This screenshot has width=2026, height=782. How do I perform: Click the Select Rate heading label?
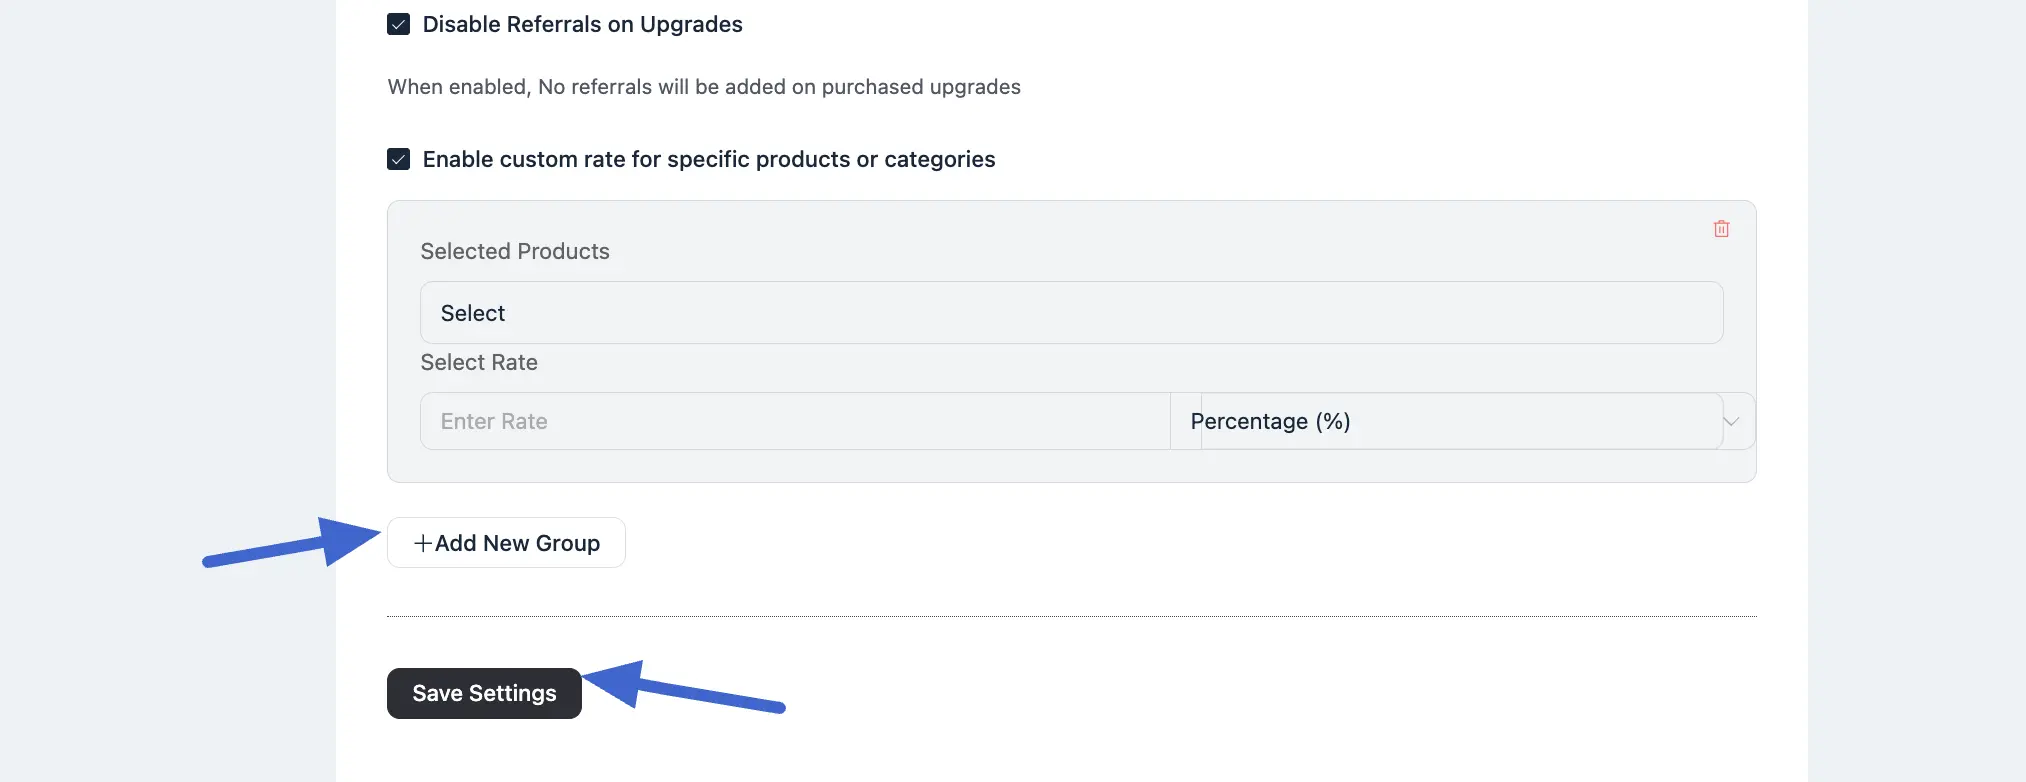point(479,362)
